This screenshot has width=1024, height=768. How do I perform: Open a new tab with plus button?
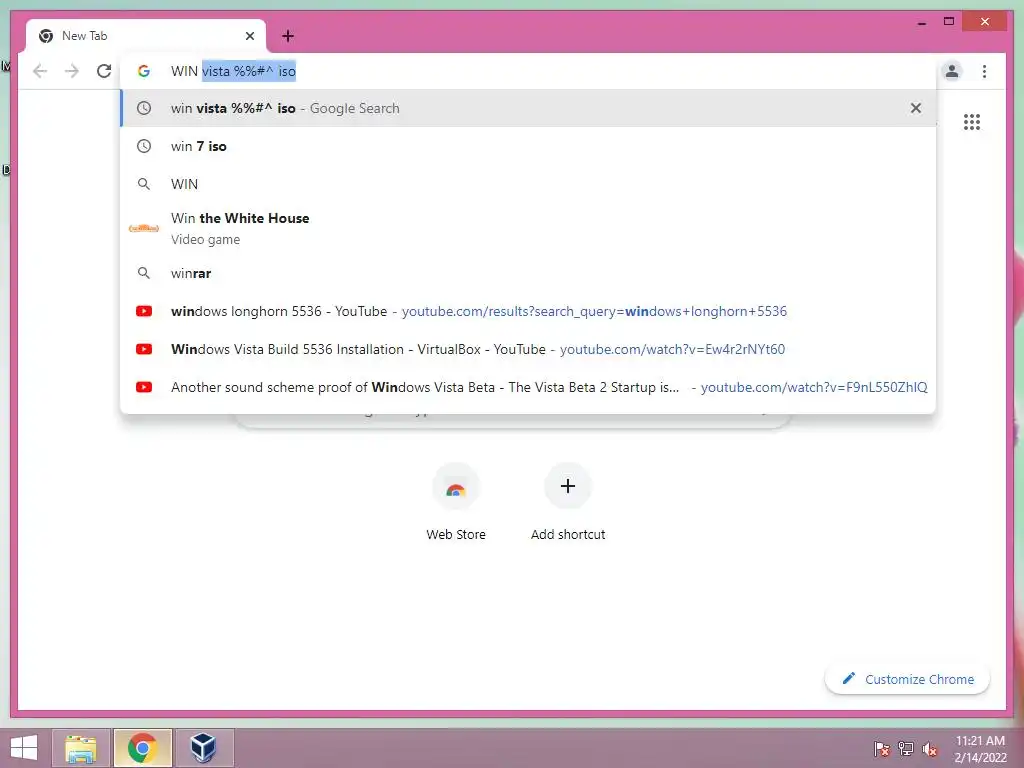tap(288, 36)
